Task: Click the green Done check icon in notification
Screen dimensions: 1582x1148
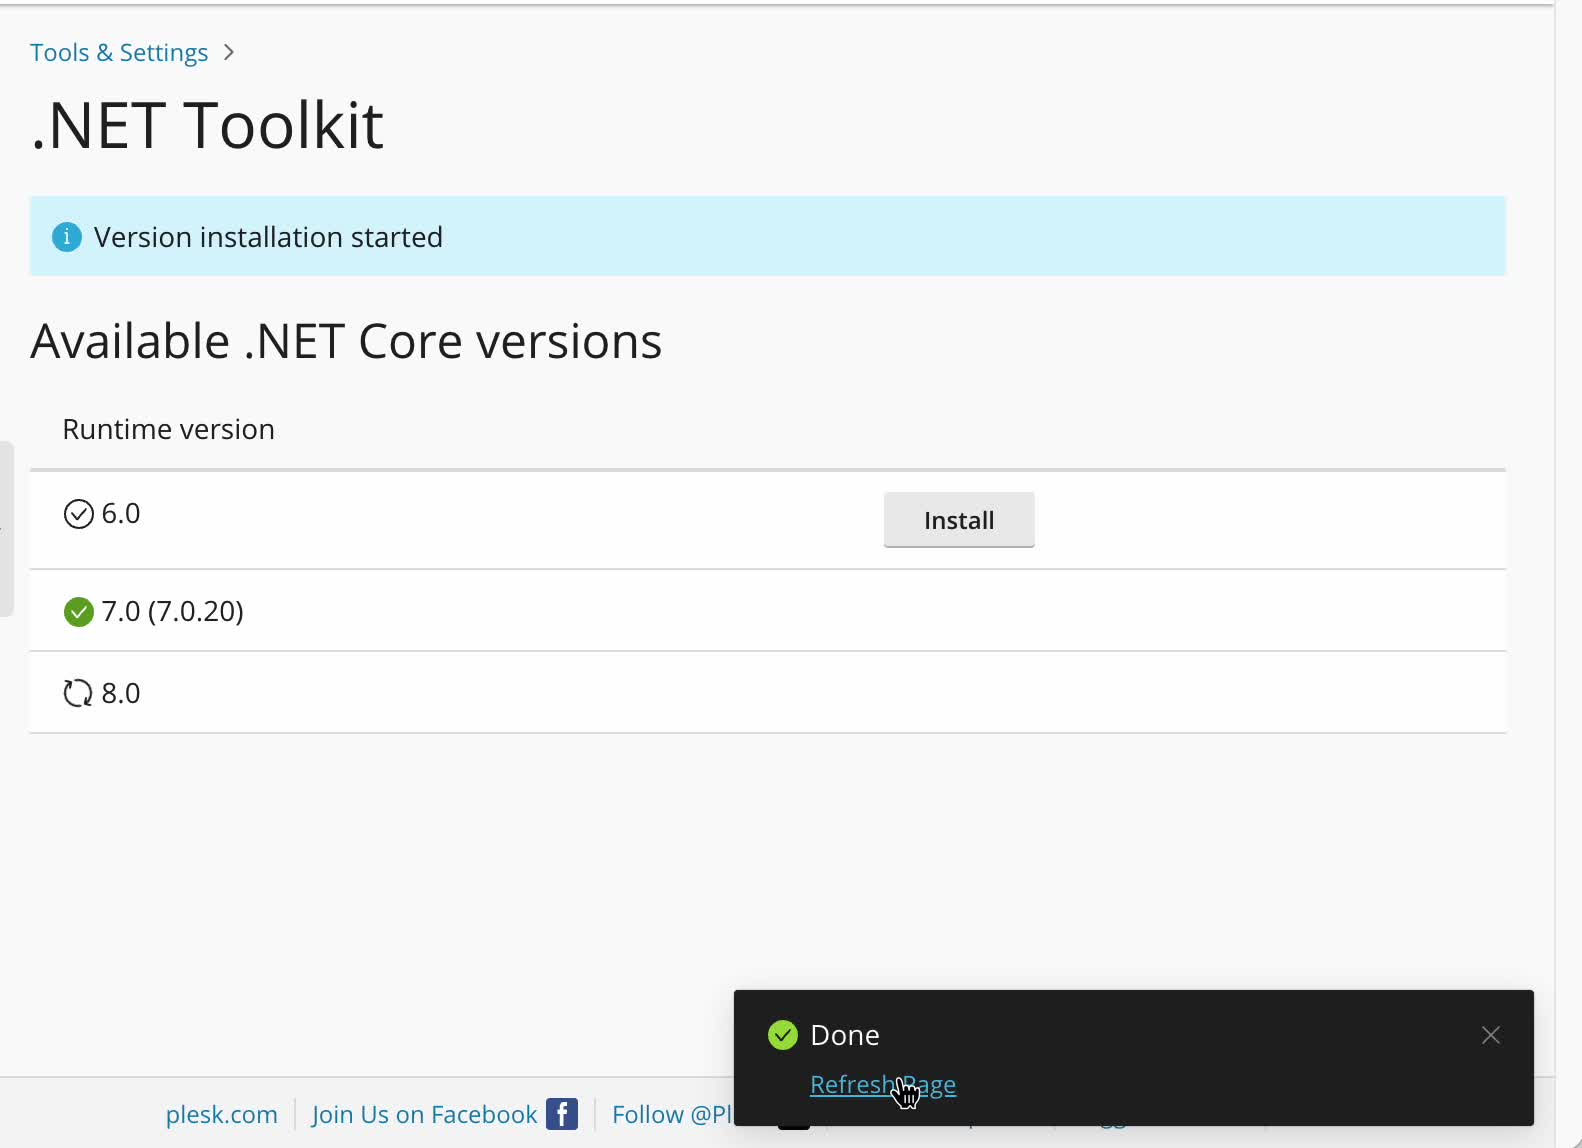Action: [x=783, y=1035]
